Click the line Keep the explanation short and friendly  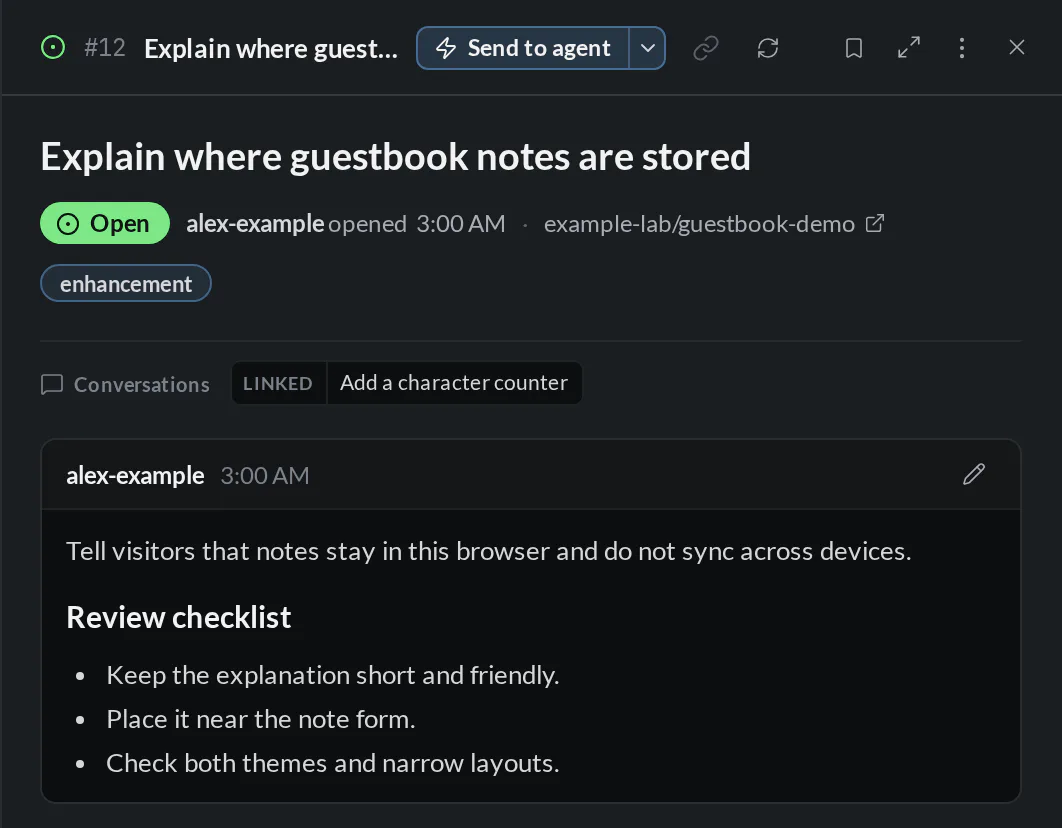point(333,676)
